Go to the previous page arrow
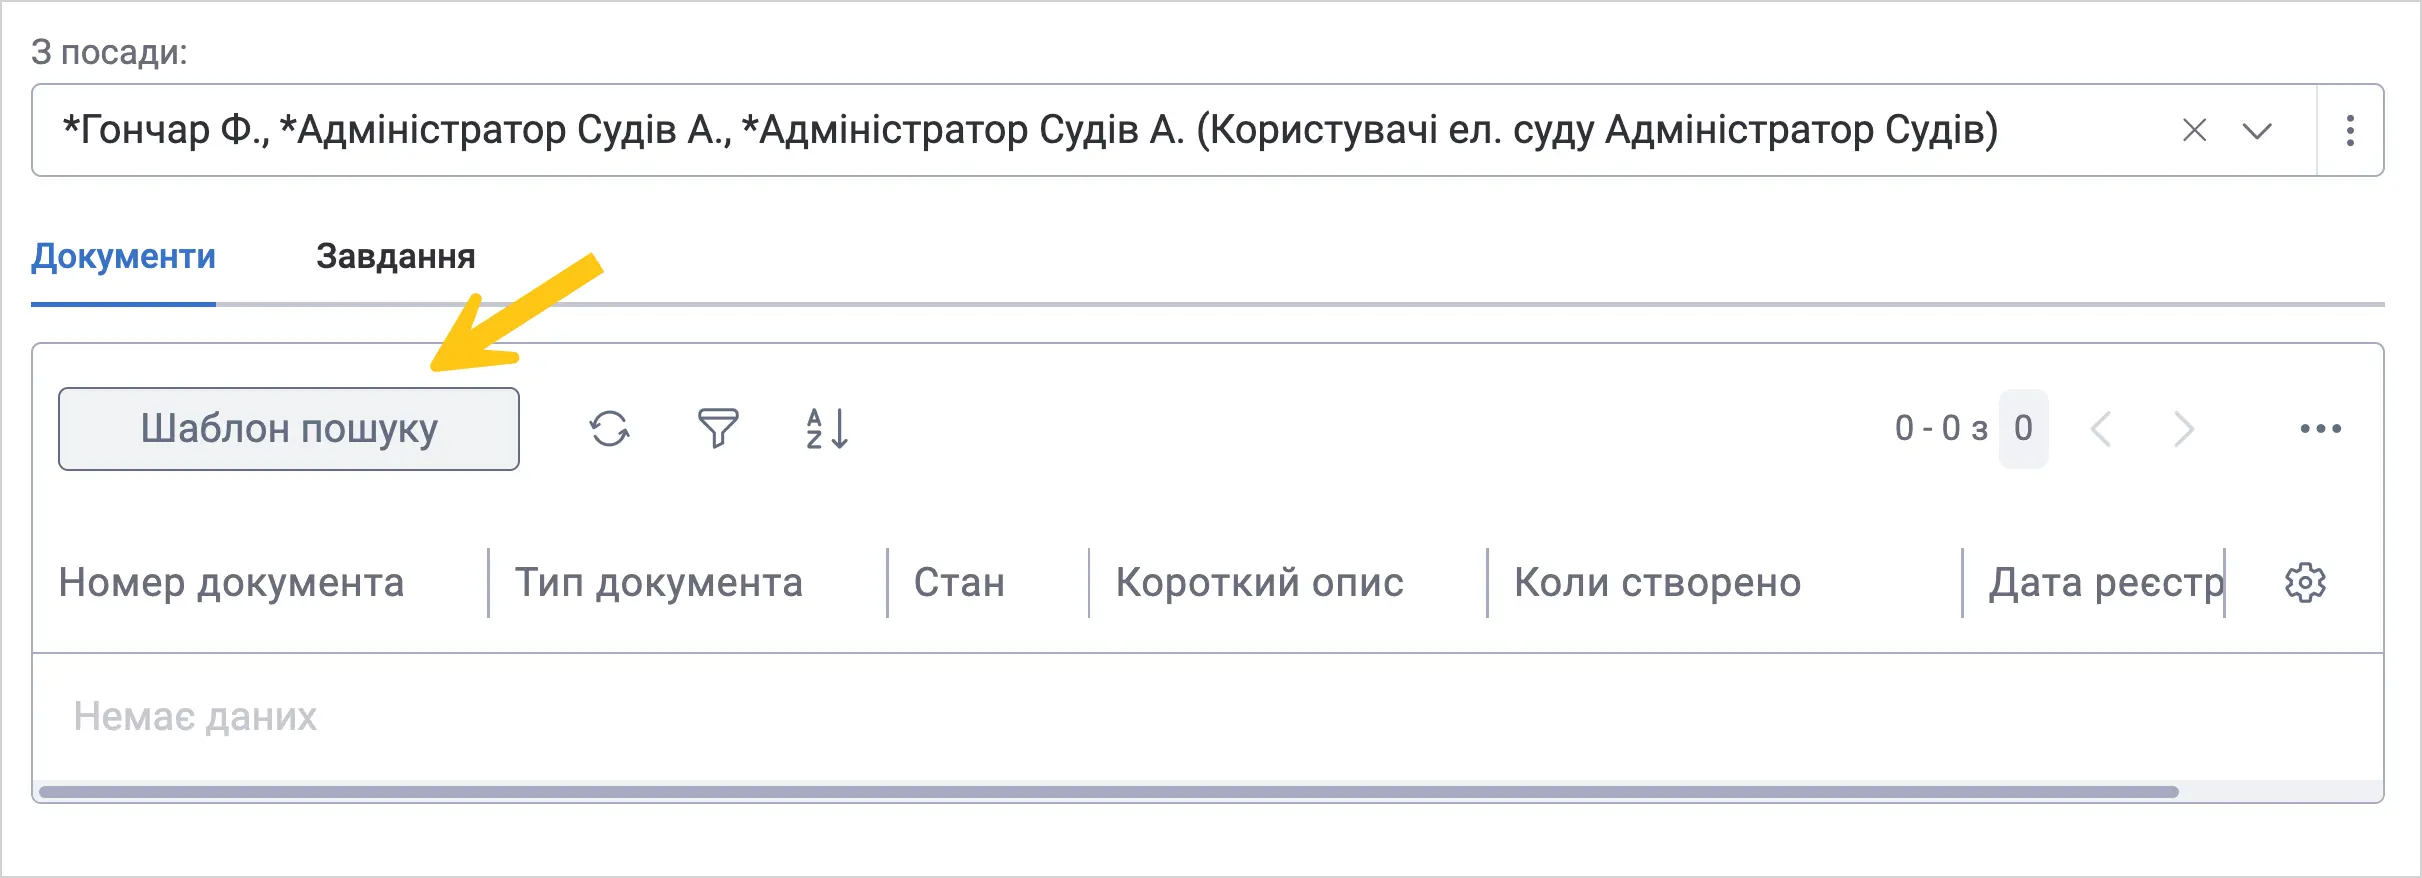Screen dimensions: 2422x878 tap(2101, 429)
